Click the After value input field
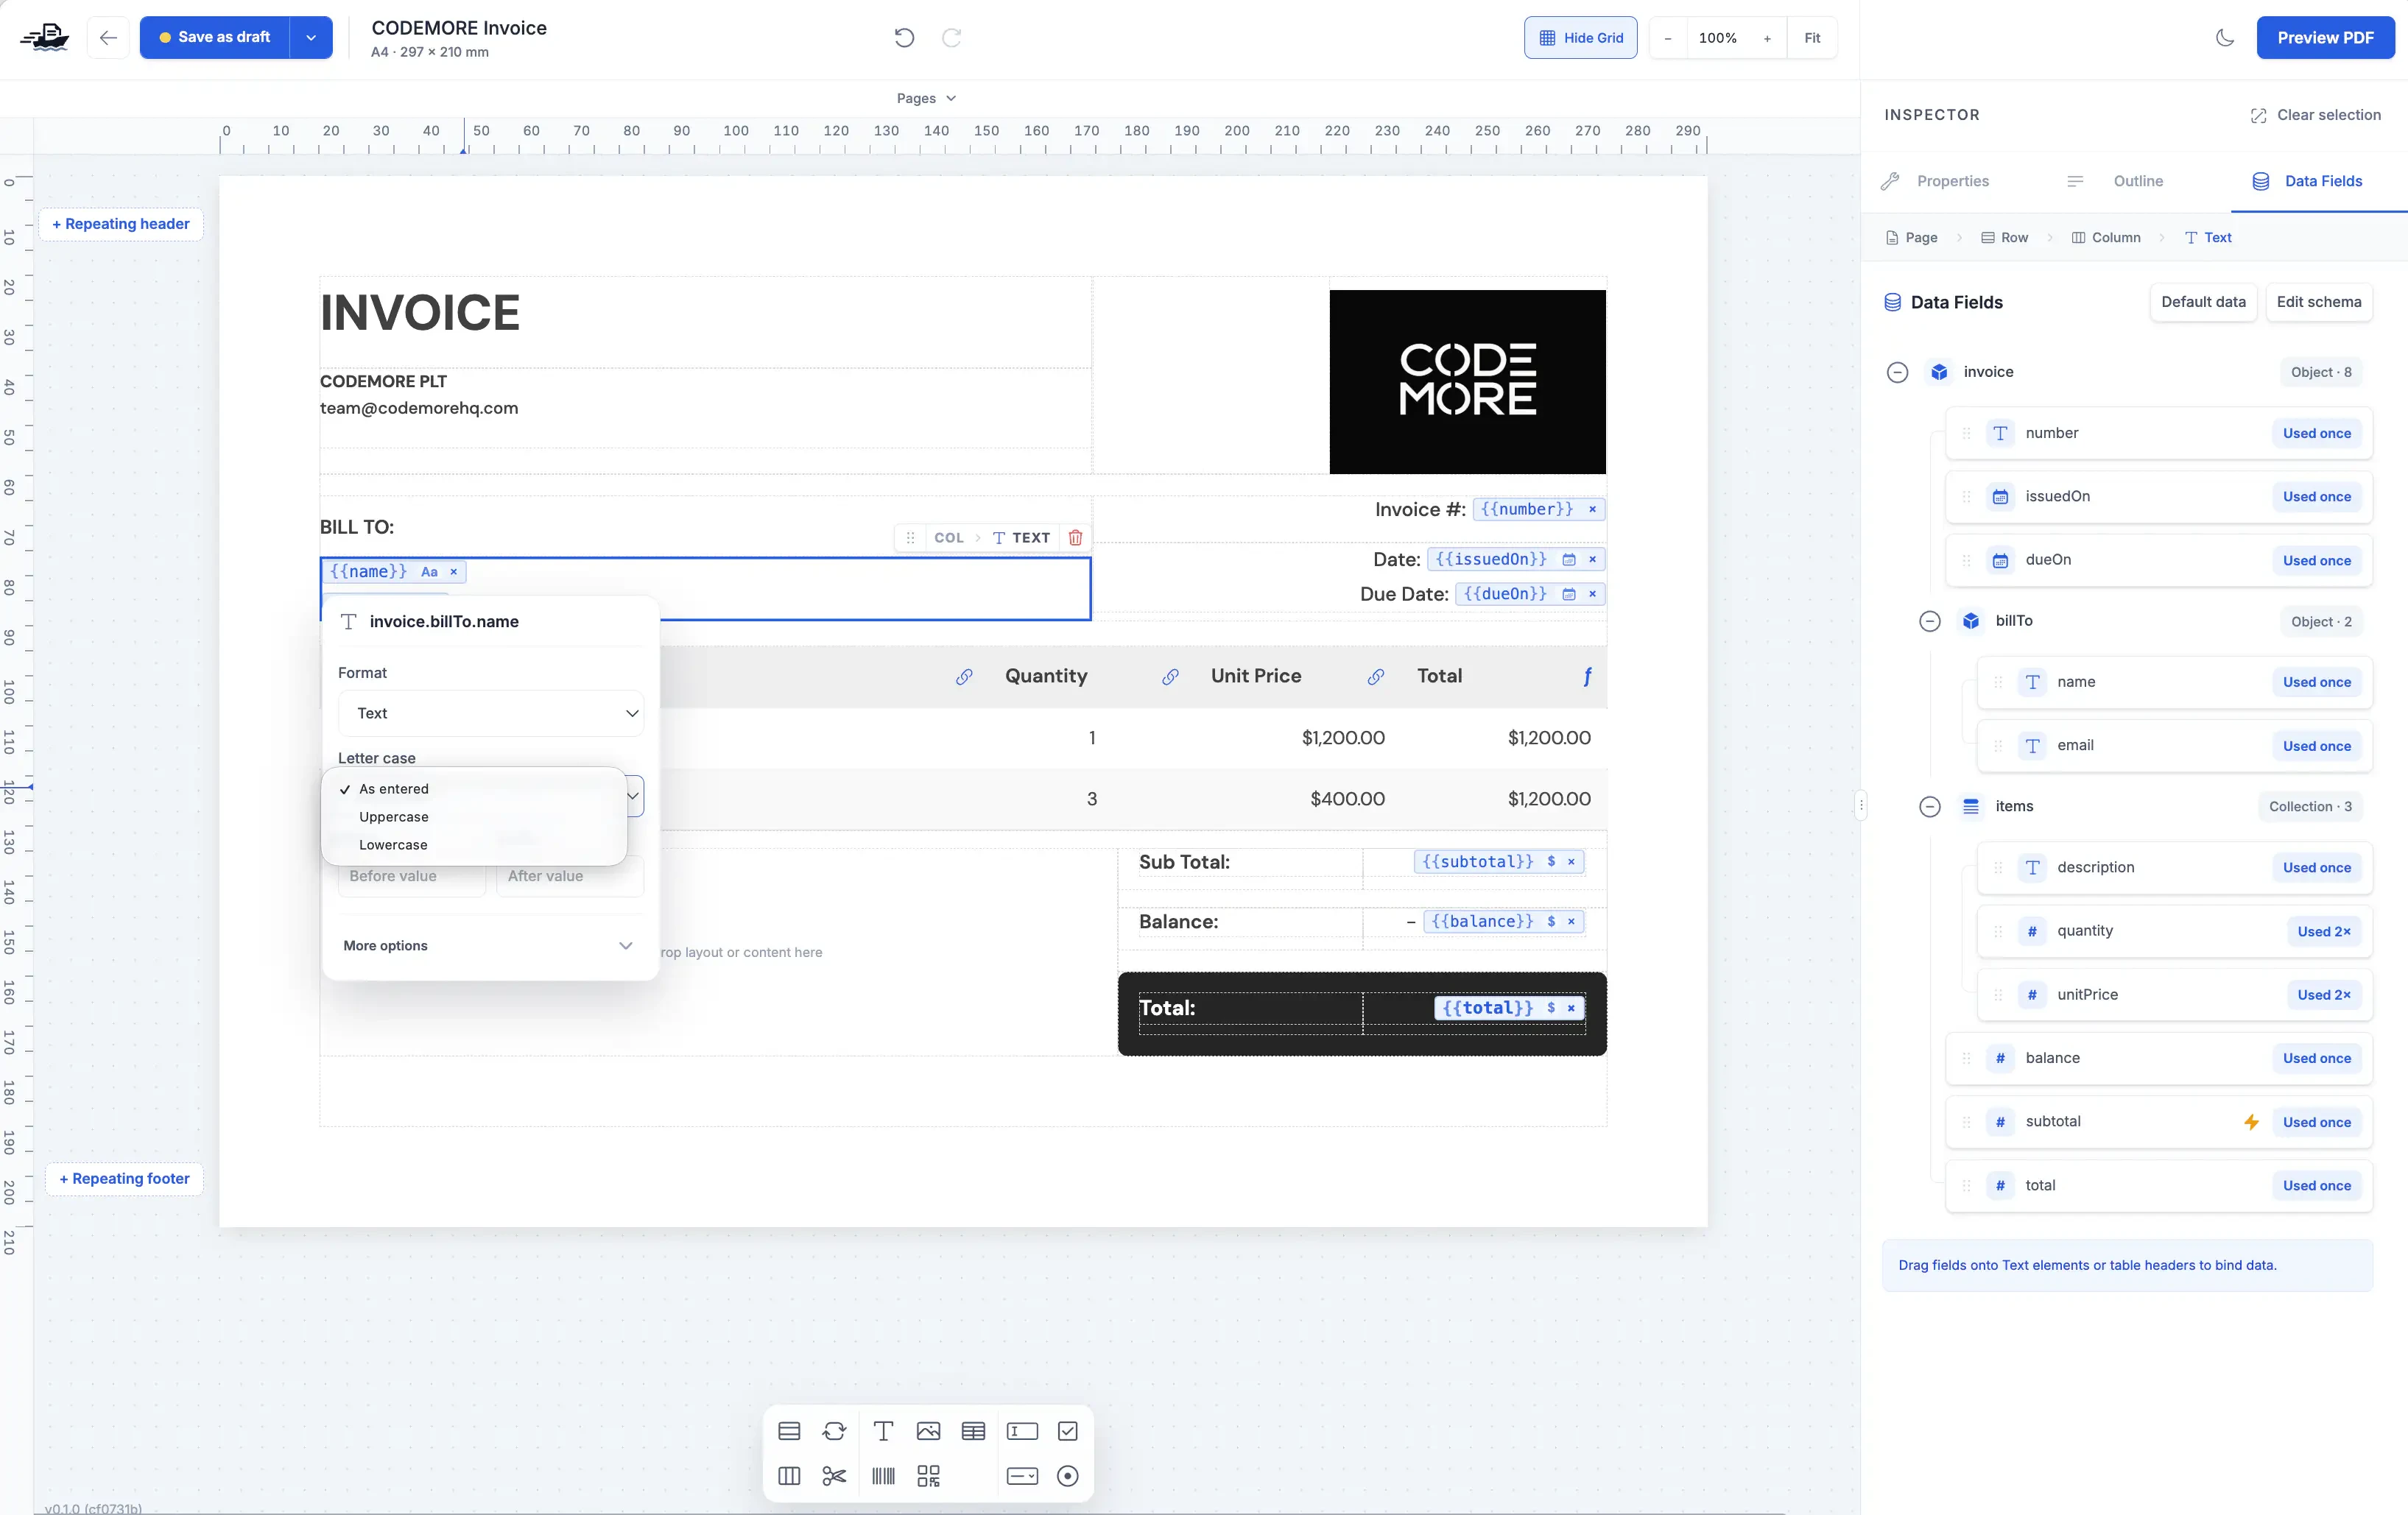 click(570, 876)
